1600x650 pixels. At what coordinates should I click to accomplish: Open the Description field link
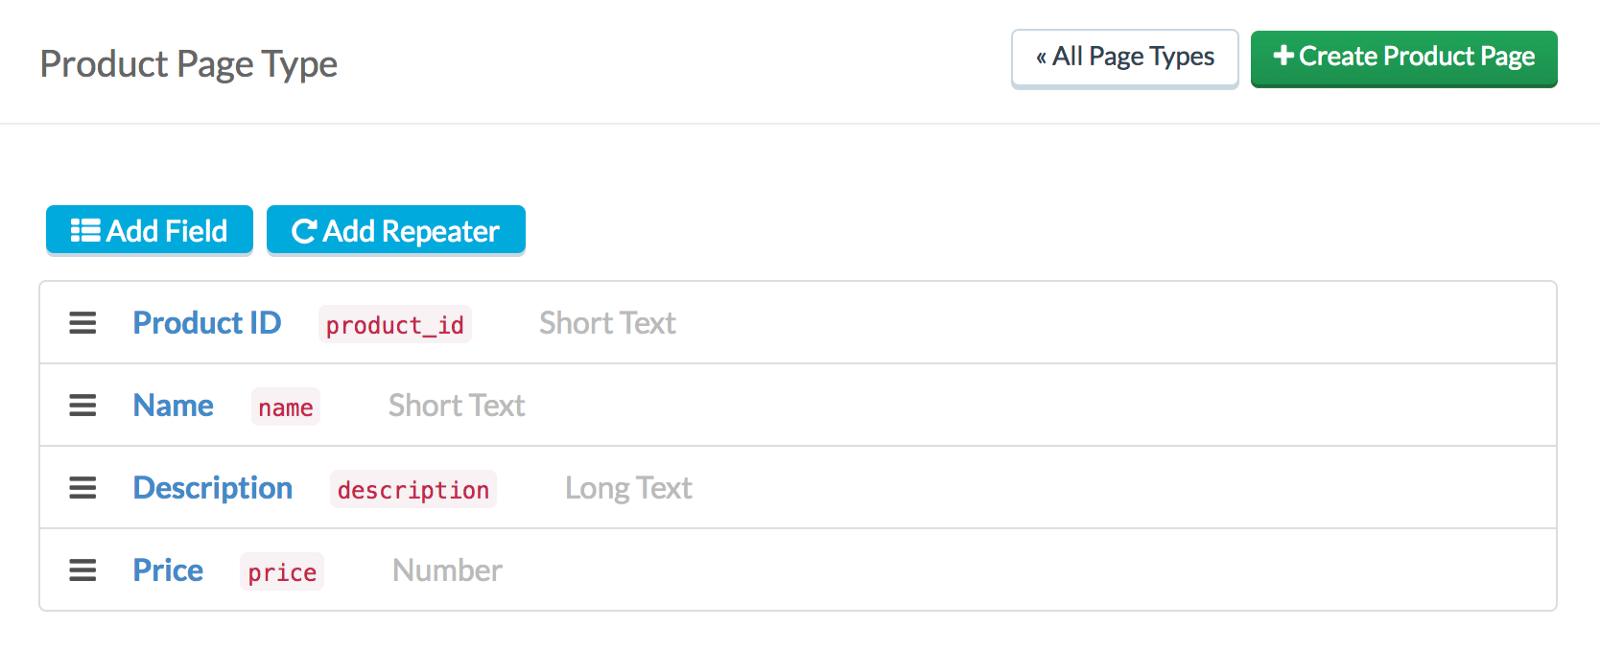[x=213, y=488]
